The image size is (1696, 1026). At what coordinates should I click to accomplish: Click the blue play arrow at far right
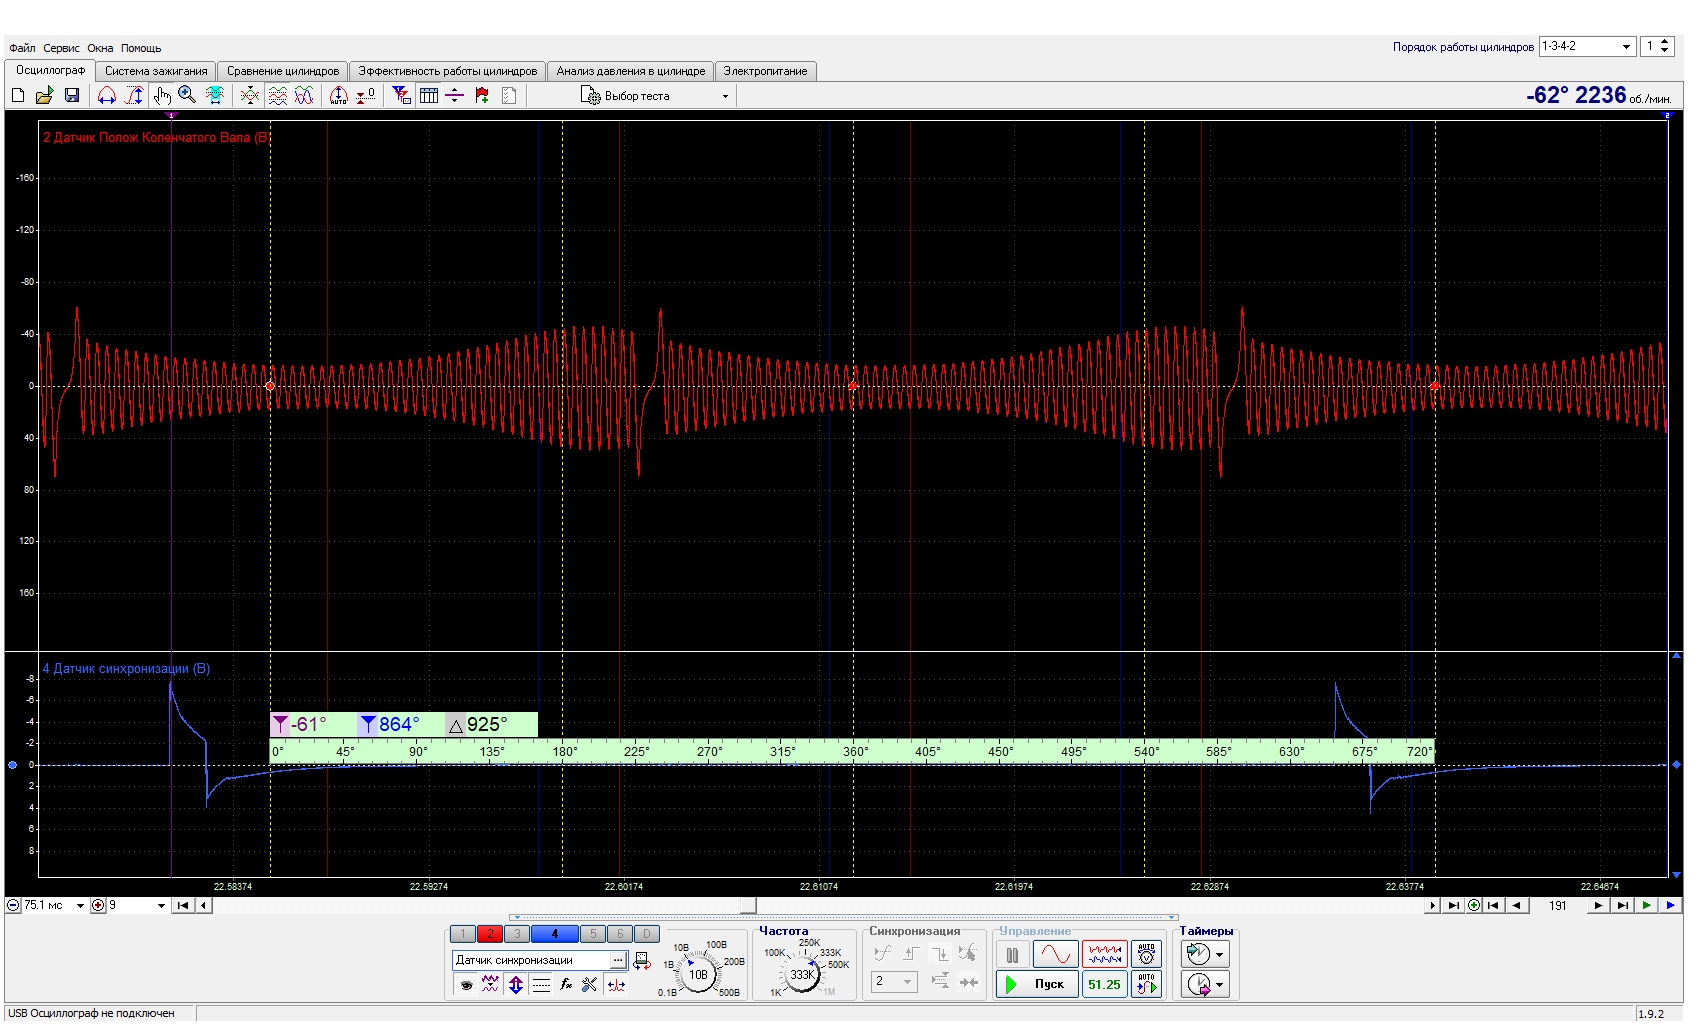click(1670, 906)
